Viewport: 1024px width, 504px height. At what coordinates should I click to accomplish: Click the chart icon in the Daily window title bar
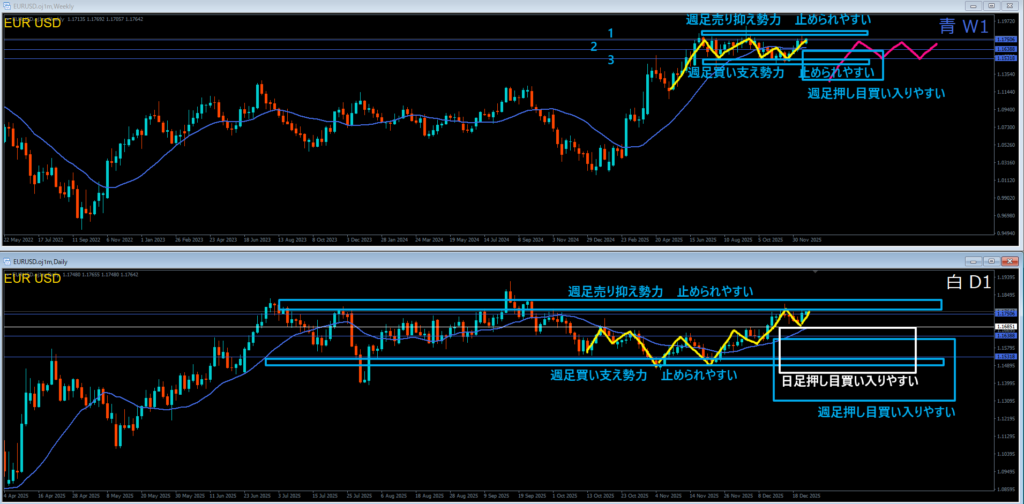pos(7,260)
